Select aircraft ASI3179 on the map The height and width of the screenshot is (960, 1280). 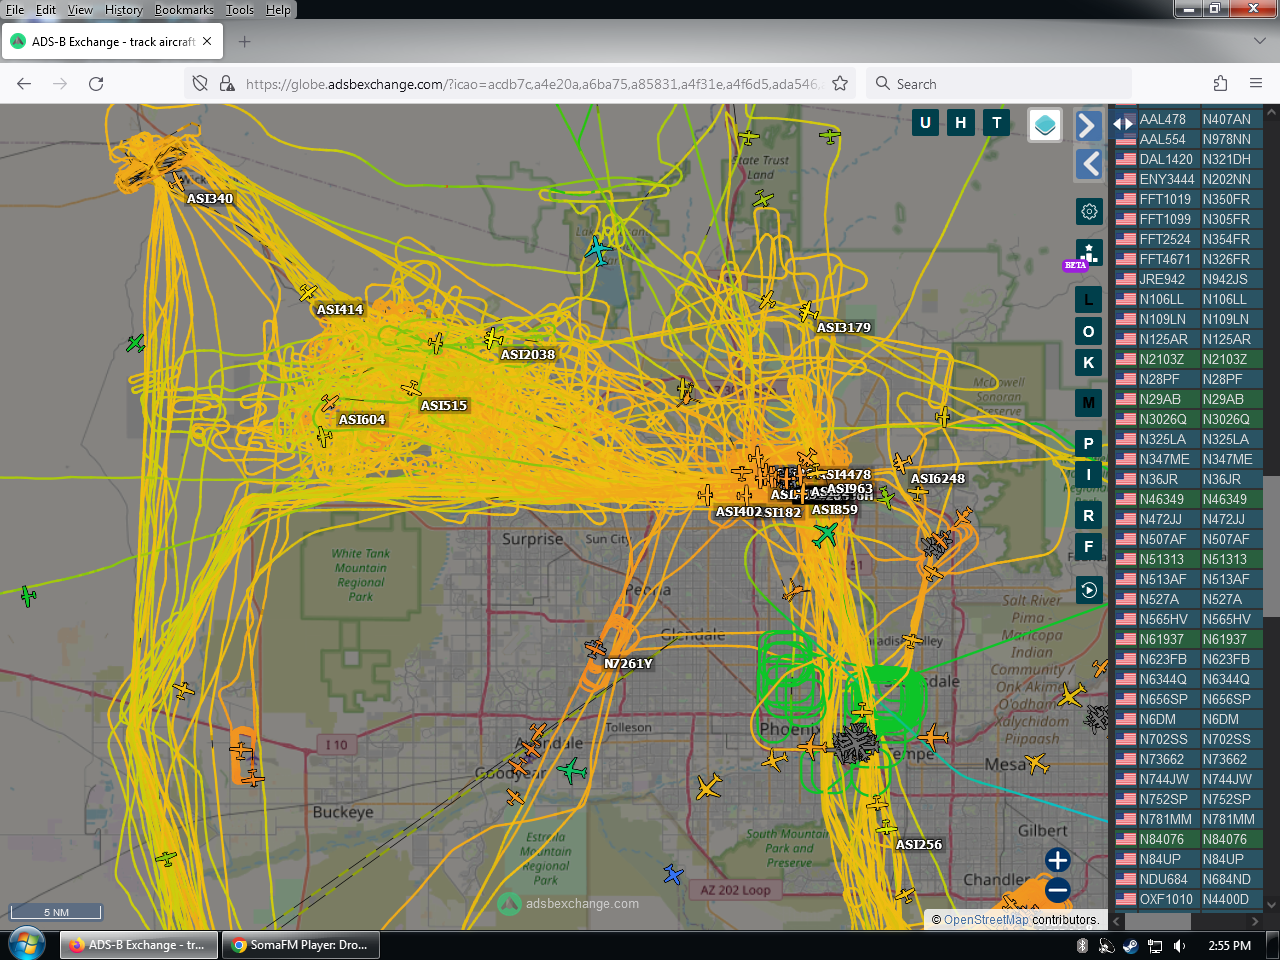(x=808, y=311)
